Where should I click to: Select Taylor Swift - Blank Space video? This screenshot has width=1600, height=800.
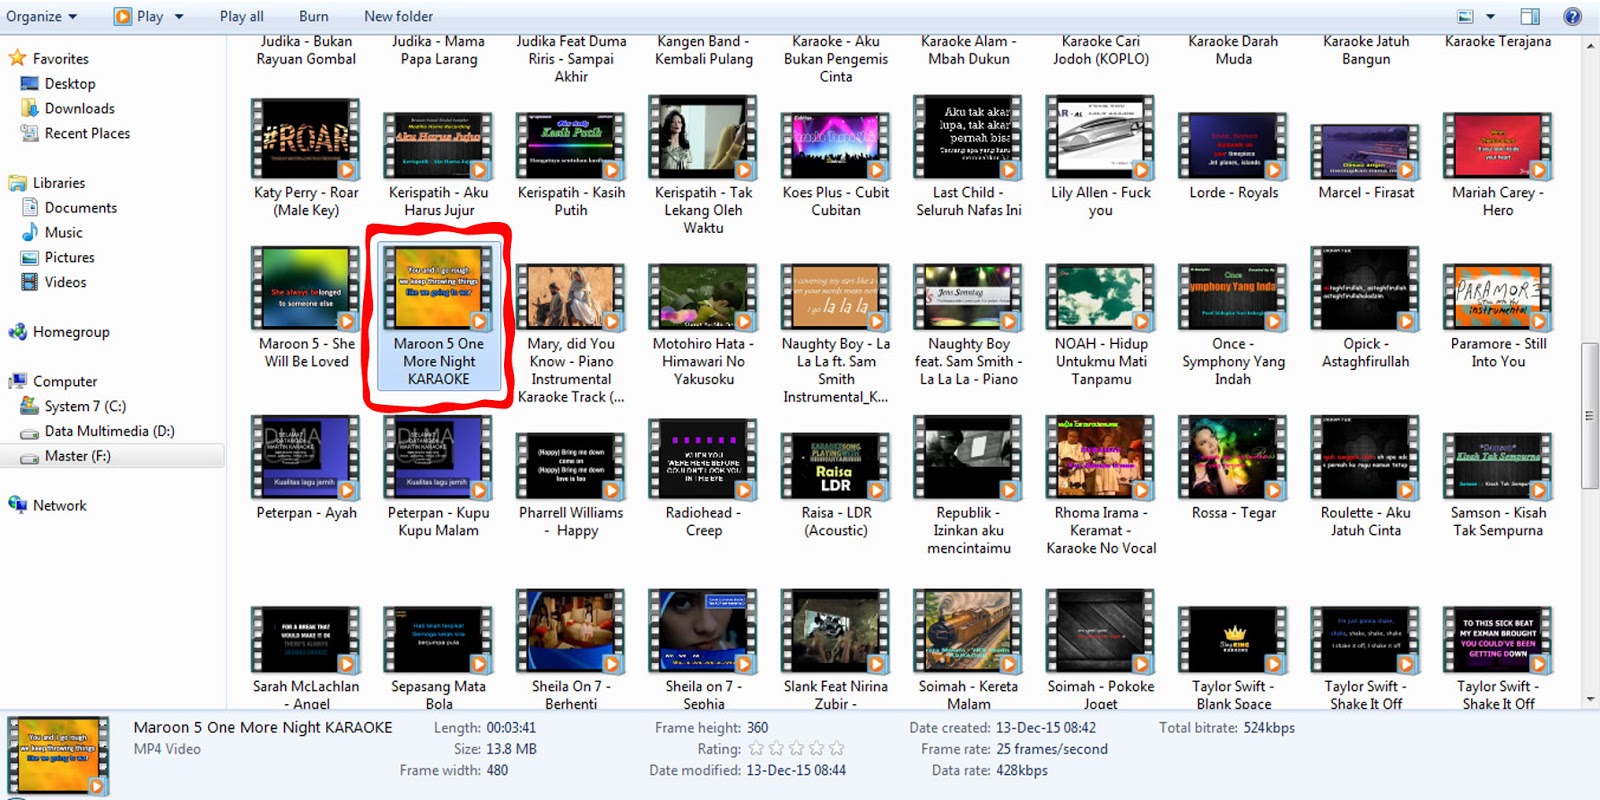(x=1233, y=658)
